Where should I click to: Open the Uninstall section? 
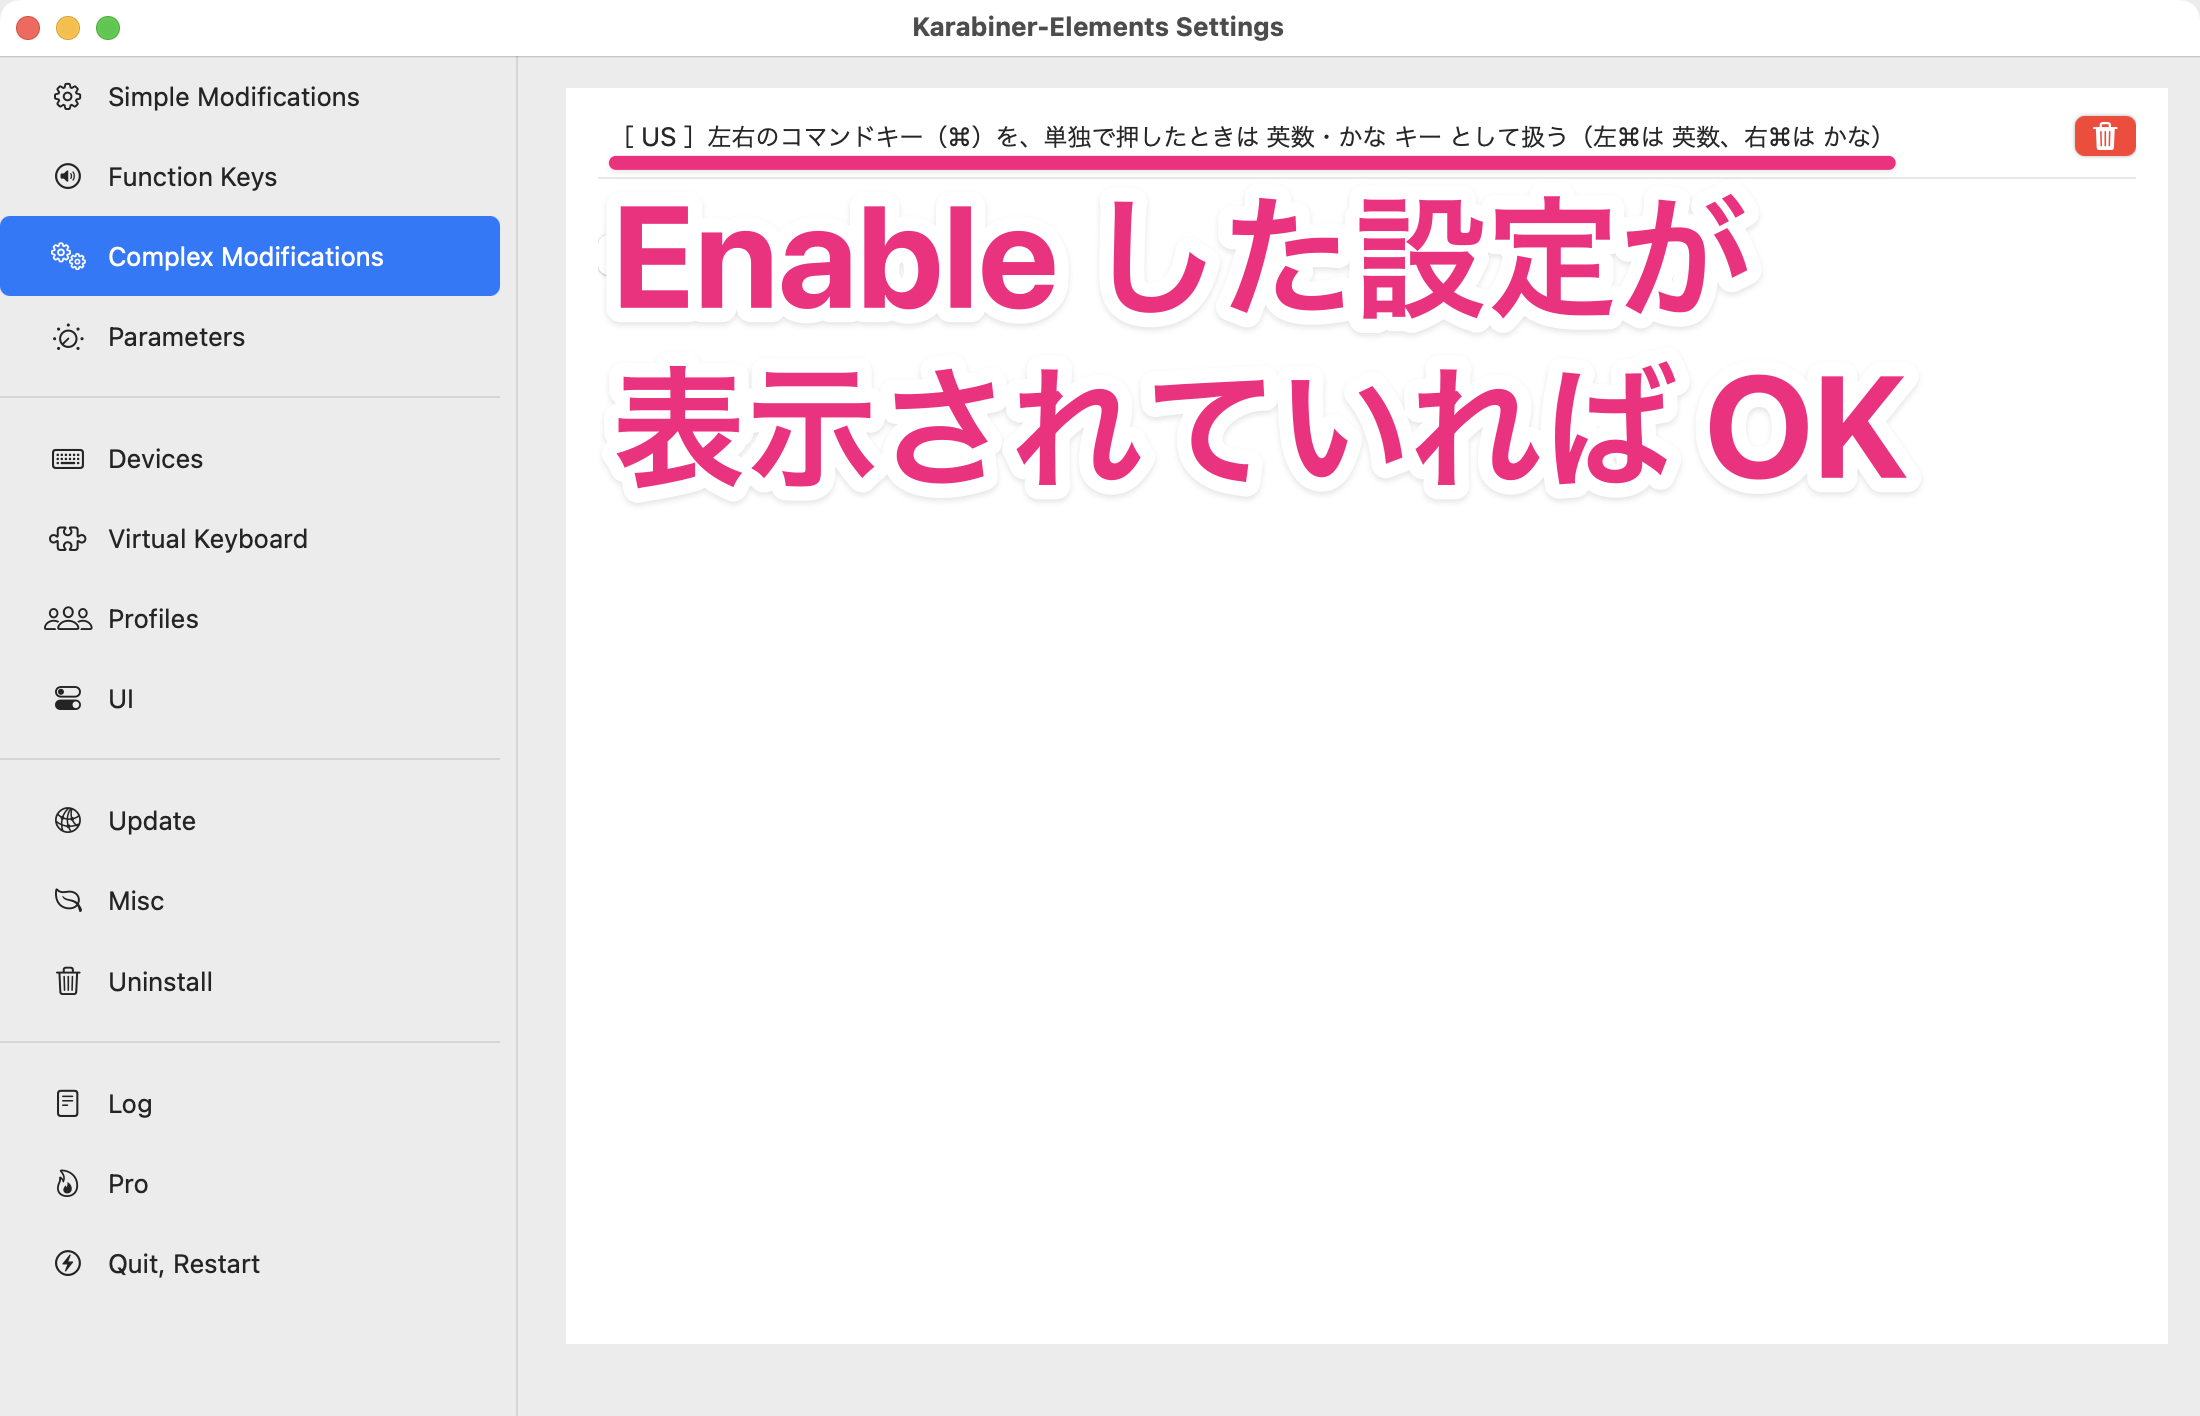[160, 981]
